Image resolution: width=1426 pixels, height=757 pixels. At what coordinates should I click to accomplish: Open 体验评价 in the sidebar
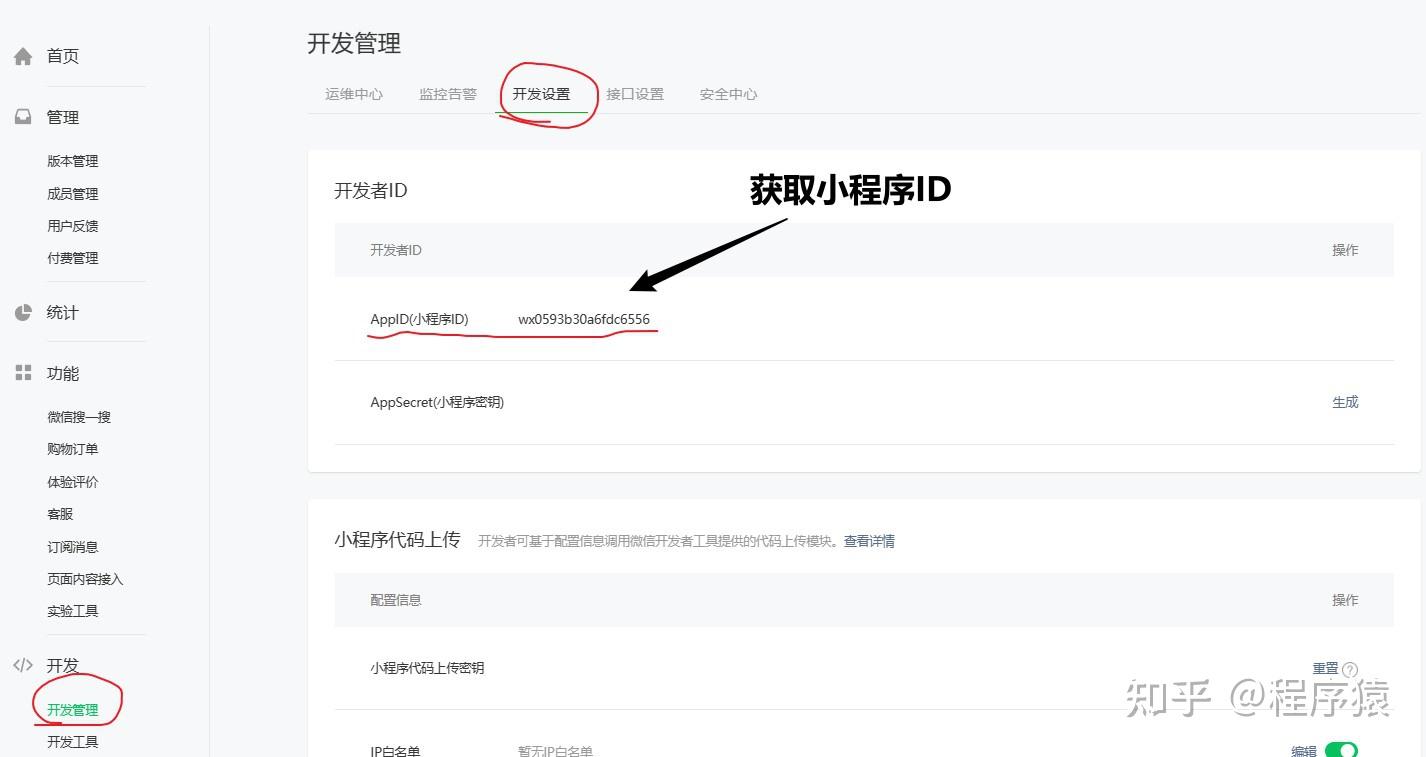tap(73, 482)
